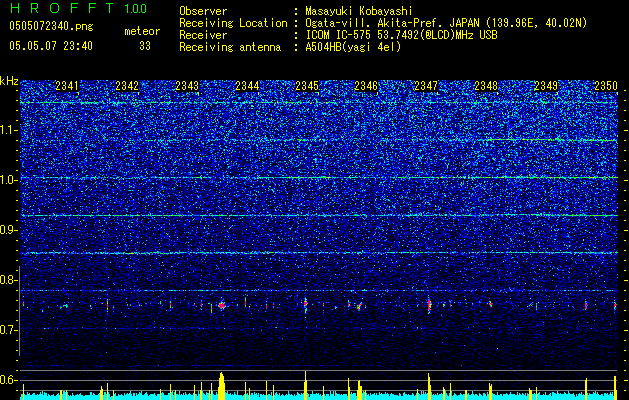The height and width of the screenshot is (400, 629).
Task: Click the meteor label
Action: pos(142,31)
